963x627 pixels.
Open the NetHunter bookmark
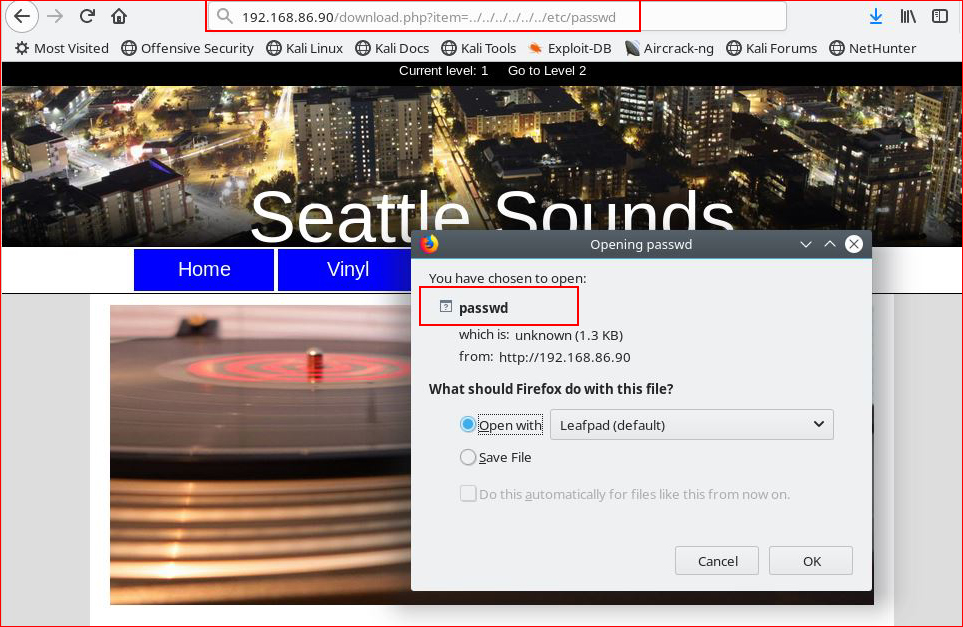pyautogui.click(x=872, y=48)
